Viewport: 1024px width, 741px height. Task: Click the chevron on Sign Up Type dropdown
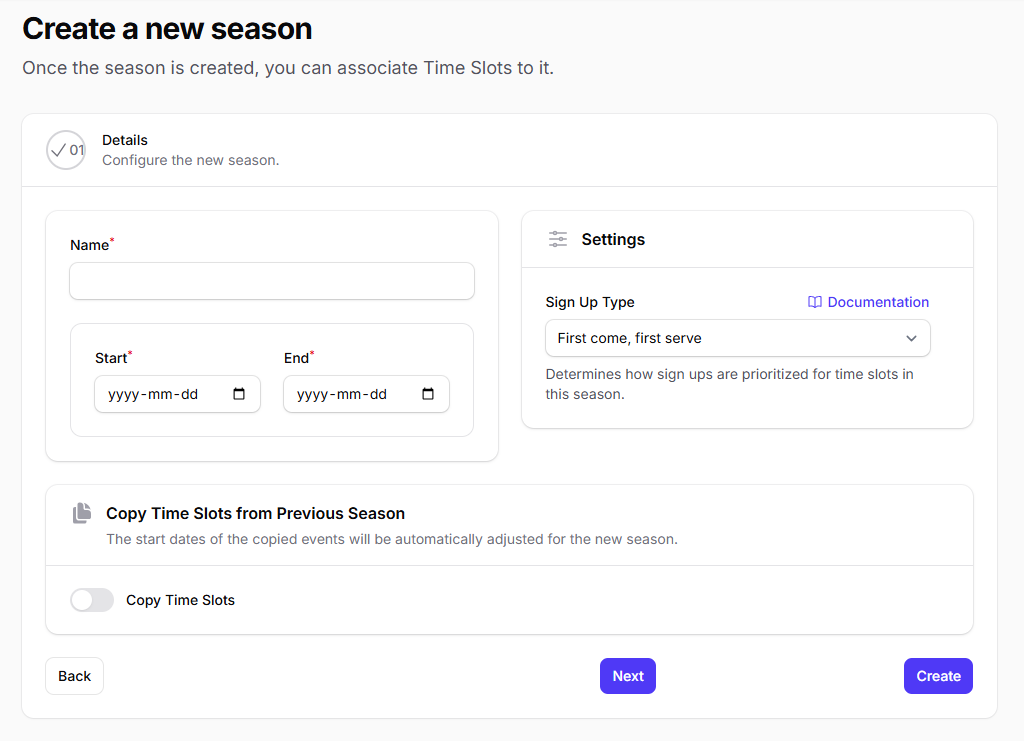911,338
